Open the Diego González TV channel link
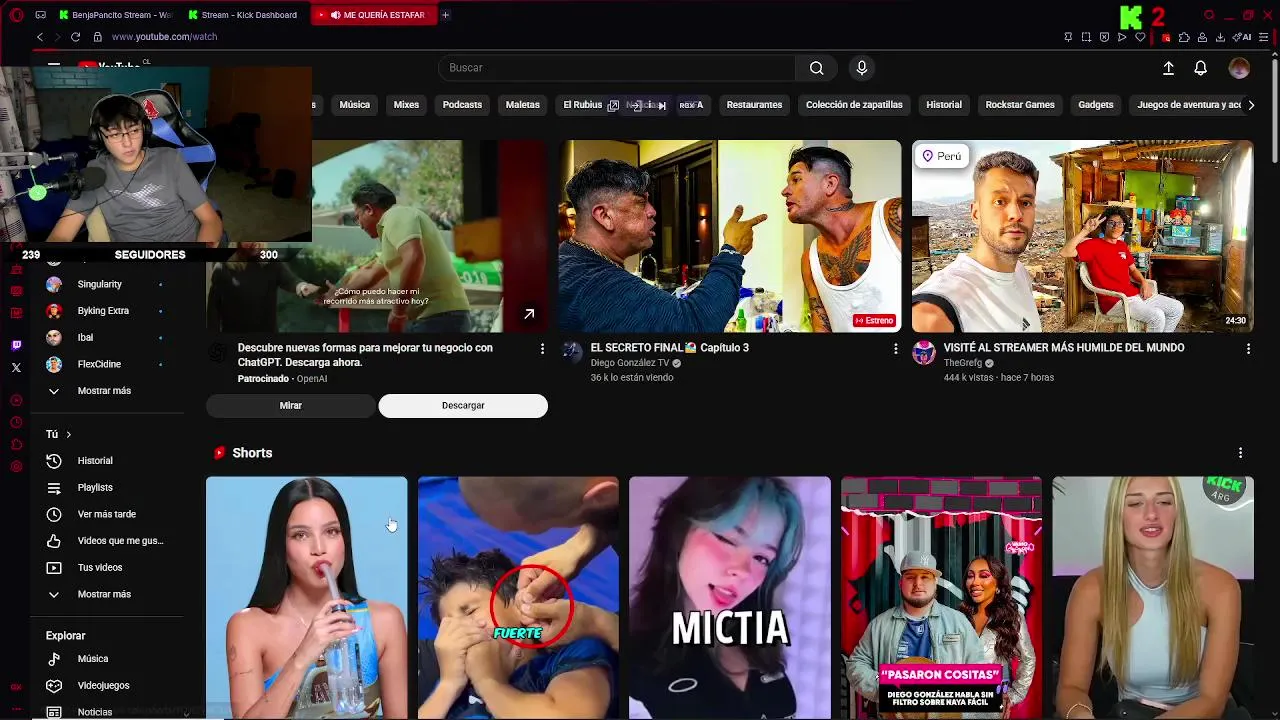The width and height of the screenshot is (1280, 720). pyautogui.click(x=630, y=363)
